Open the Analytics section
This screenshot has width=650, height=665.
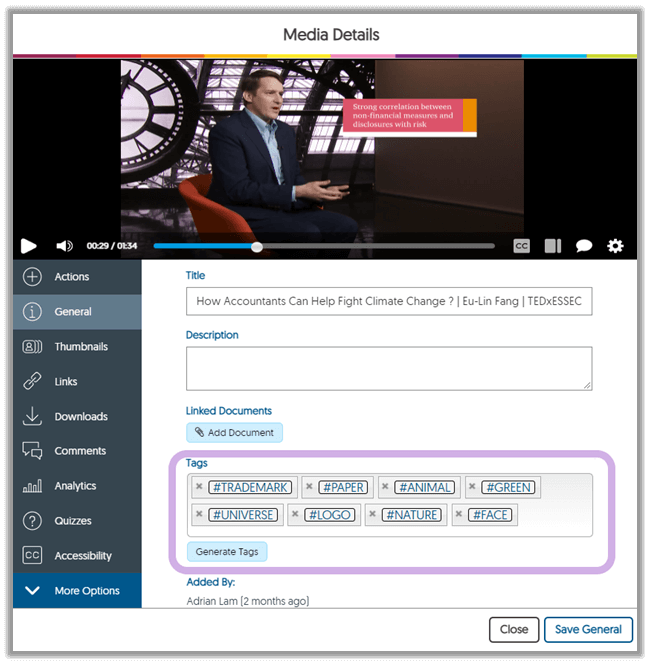pos(75,486)
